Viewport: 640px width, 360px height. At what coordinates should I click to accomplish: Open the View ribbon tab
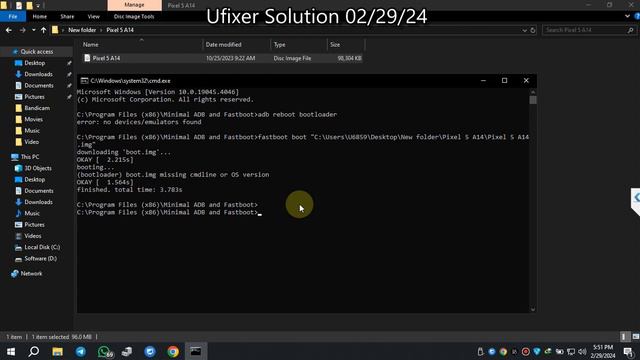93,16
